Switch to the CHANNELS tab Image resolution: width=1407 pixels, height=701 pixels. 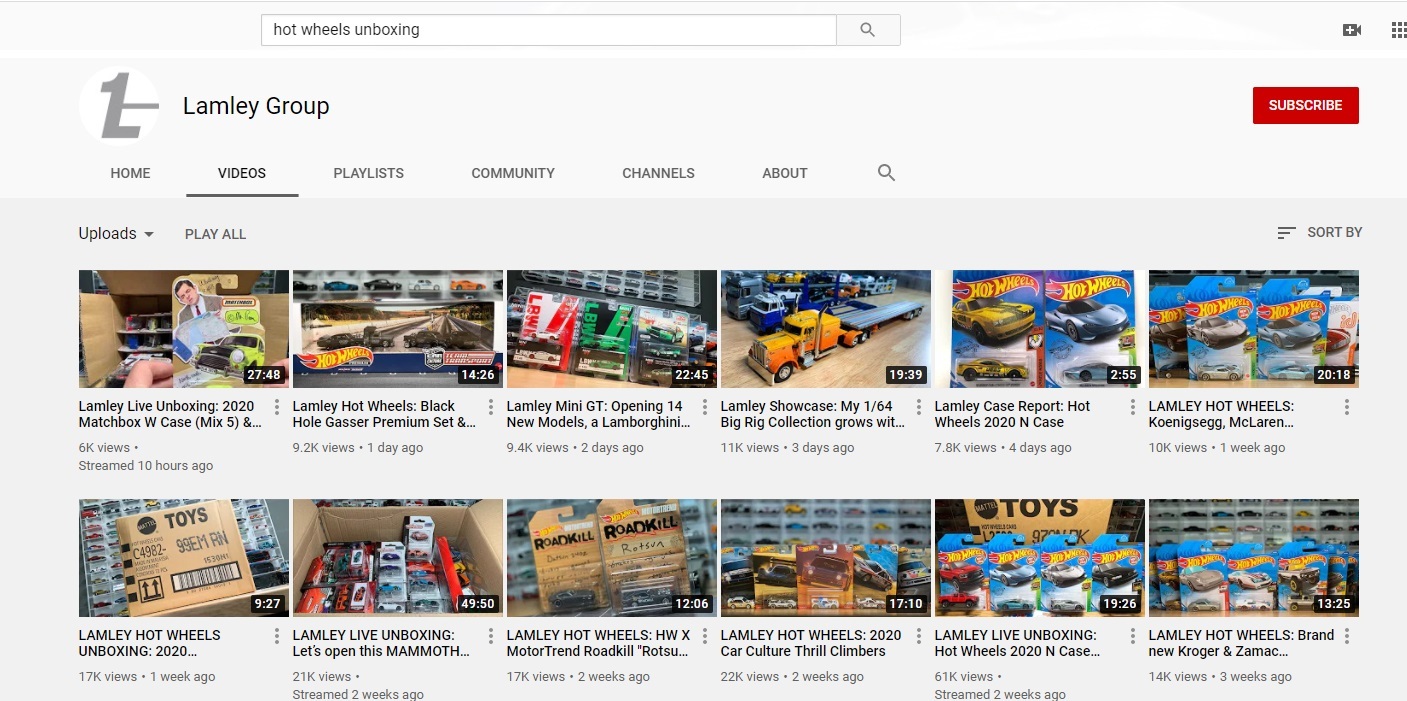coord(658,173)
